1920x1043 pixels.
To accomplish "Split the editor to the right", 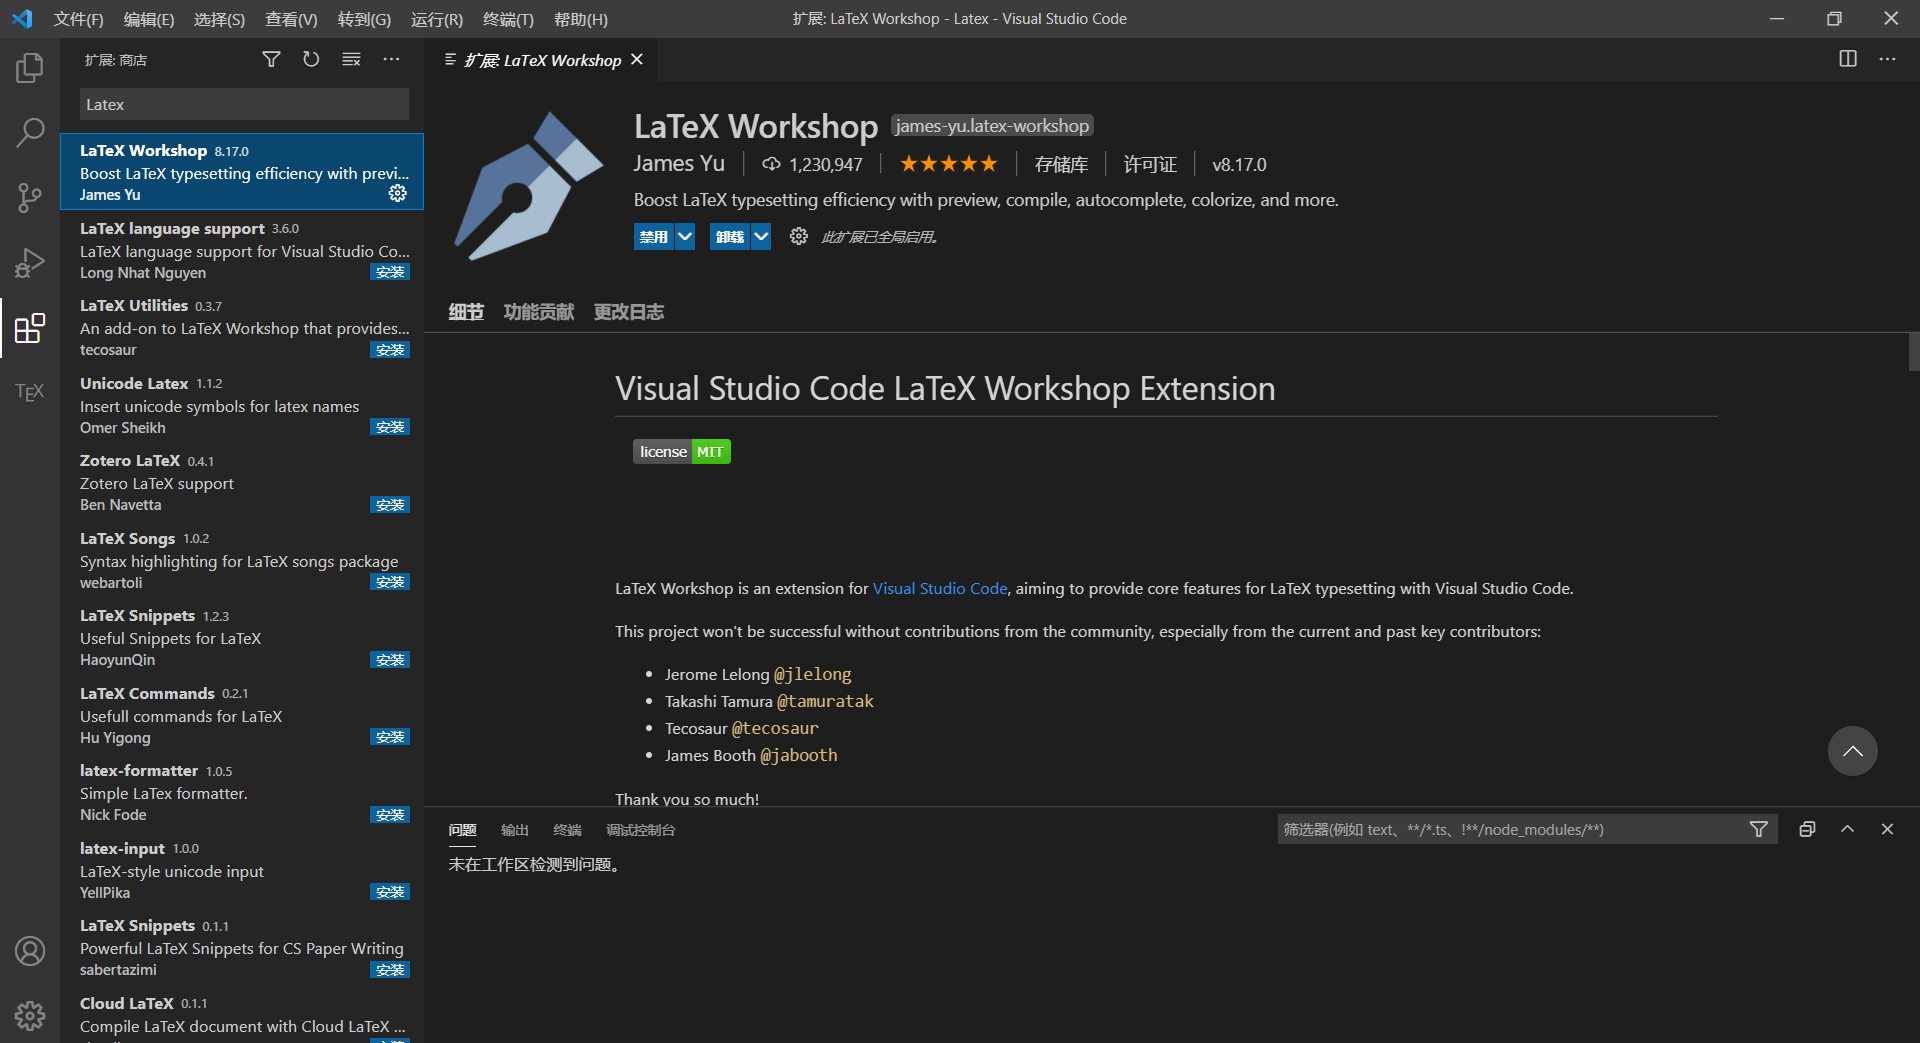I will tap(1848, 59).
